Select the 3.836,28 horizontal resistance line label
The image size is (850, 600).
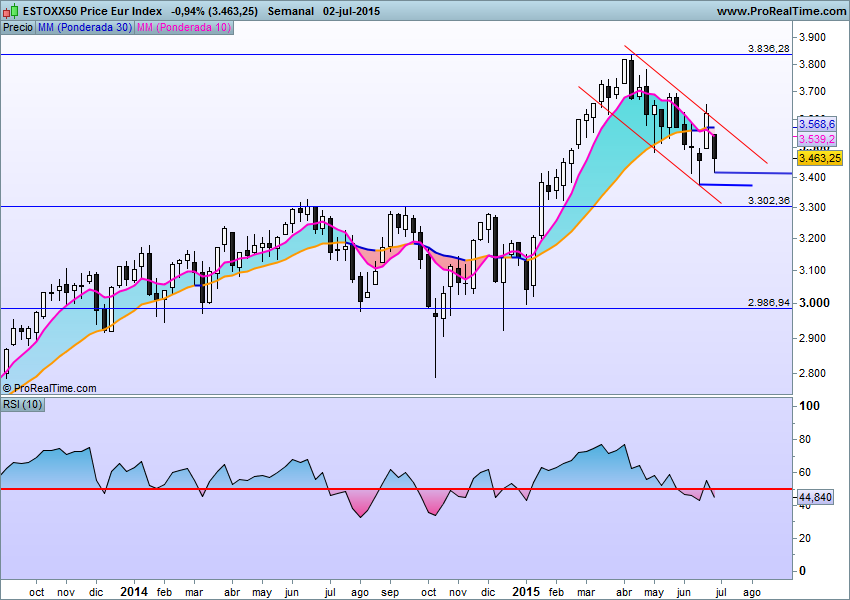(768, 48)
